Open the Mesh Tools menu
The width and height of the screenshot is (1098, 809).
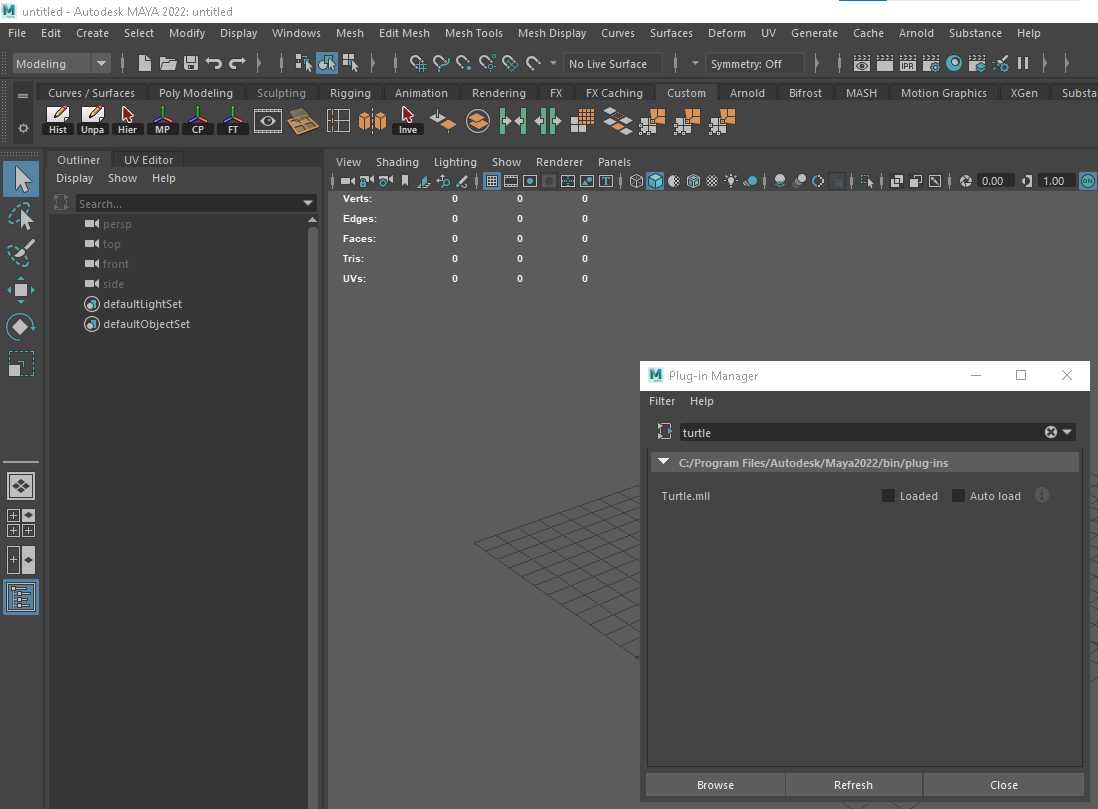pyautogui.click(x=473, y=33)
